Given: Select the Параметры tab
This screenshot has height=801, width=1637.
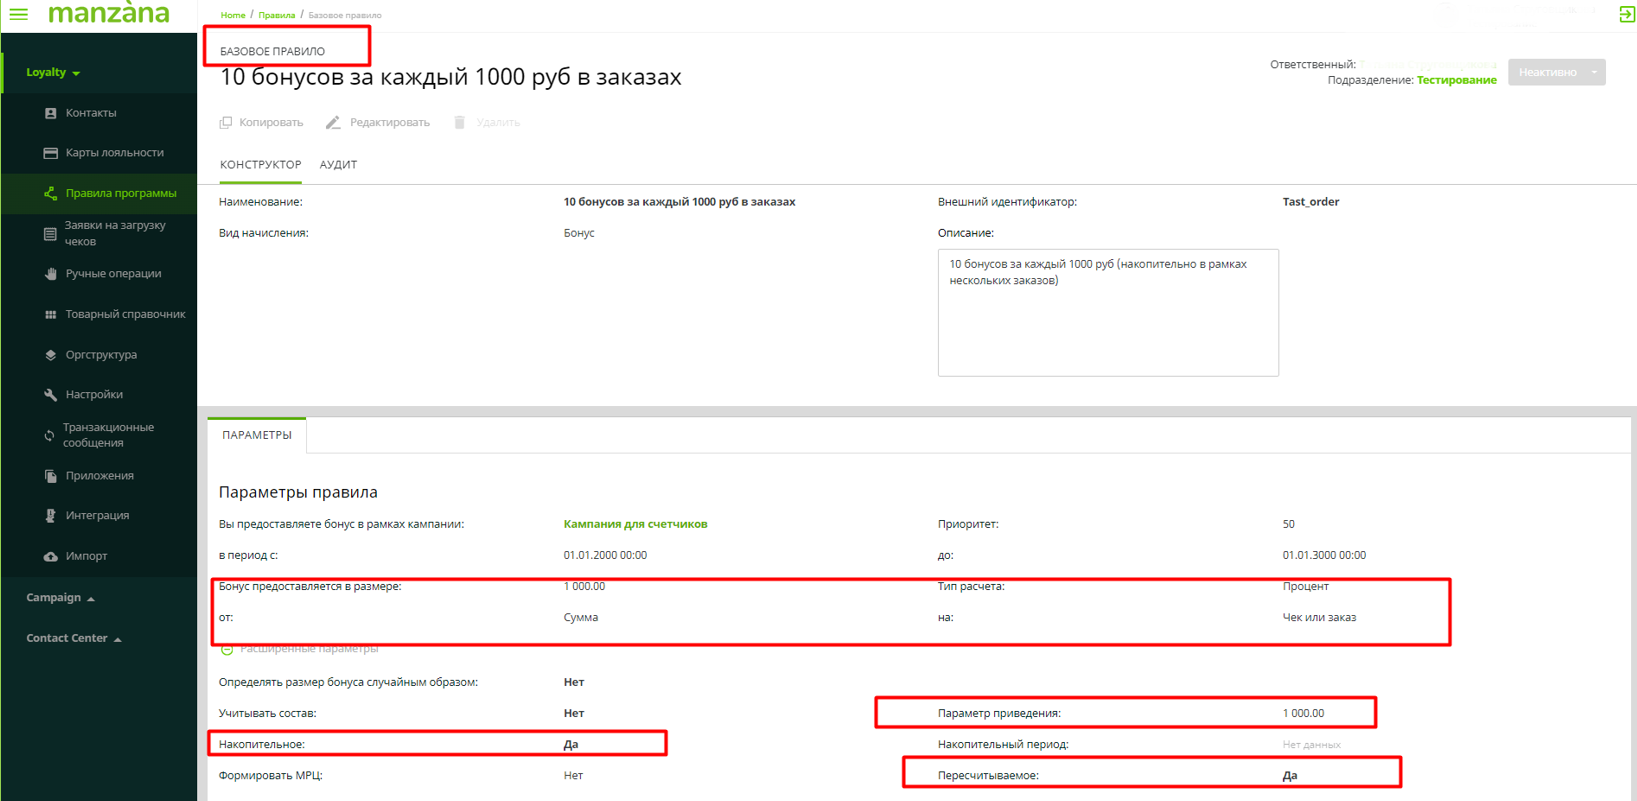Looking at the screenshot, I should (x=257, y=435).
